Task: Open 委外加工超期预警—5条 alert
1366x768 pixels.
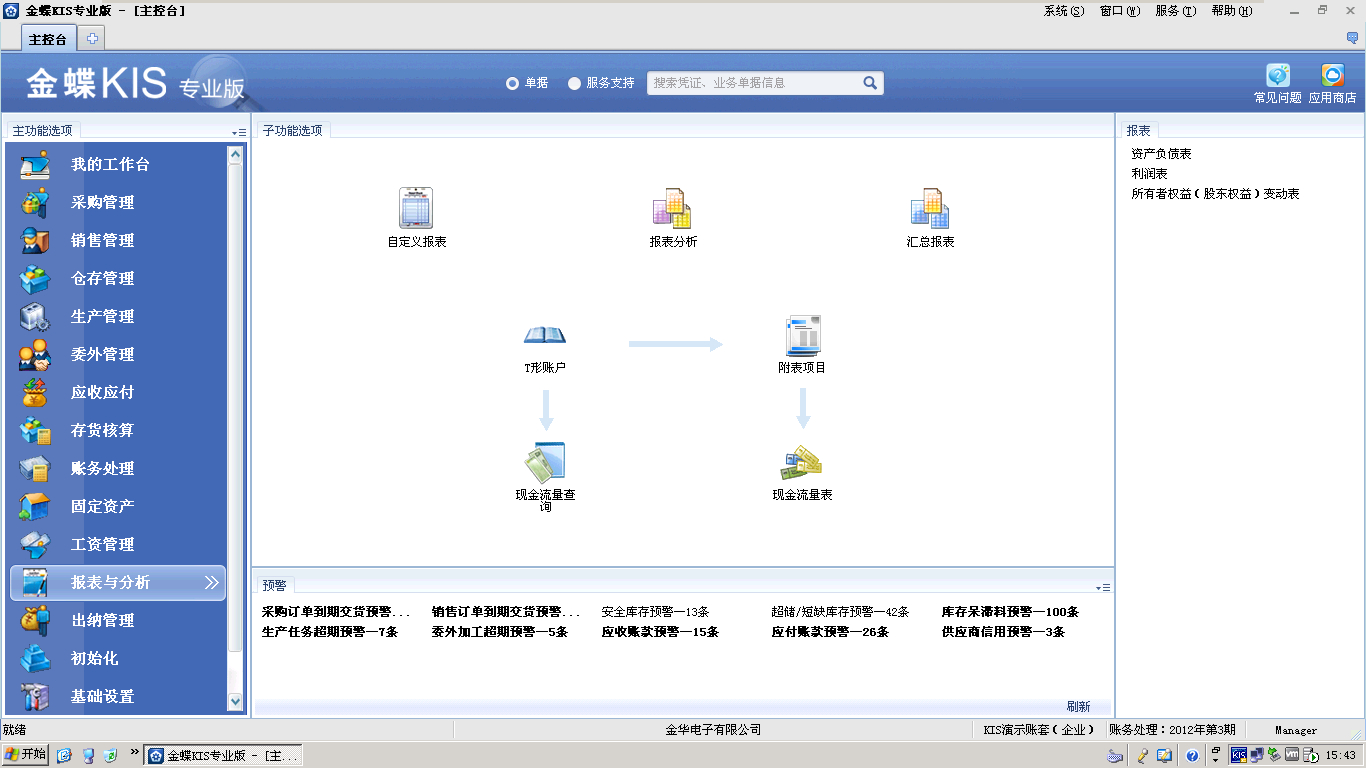Action: coord(500,632)
